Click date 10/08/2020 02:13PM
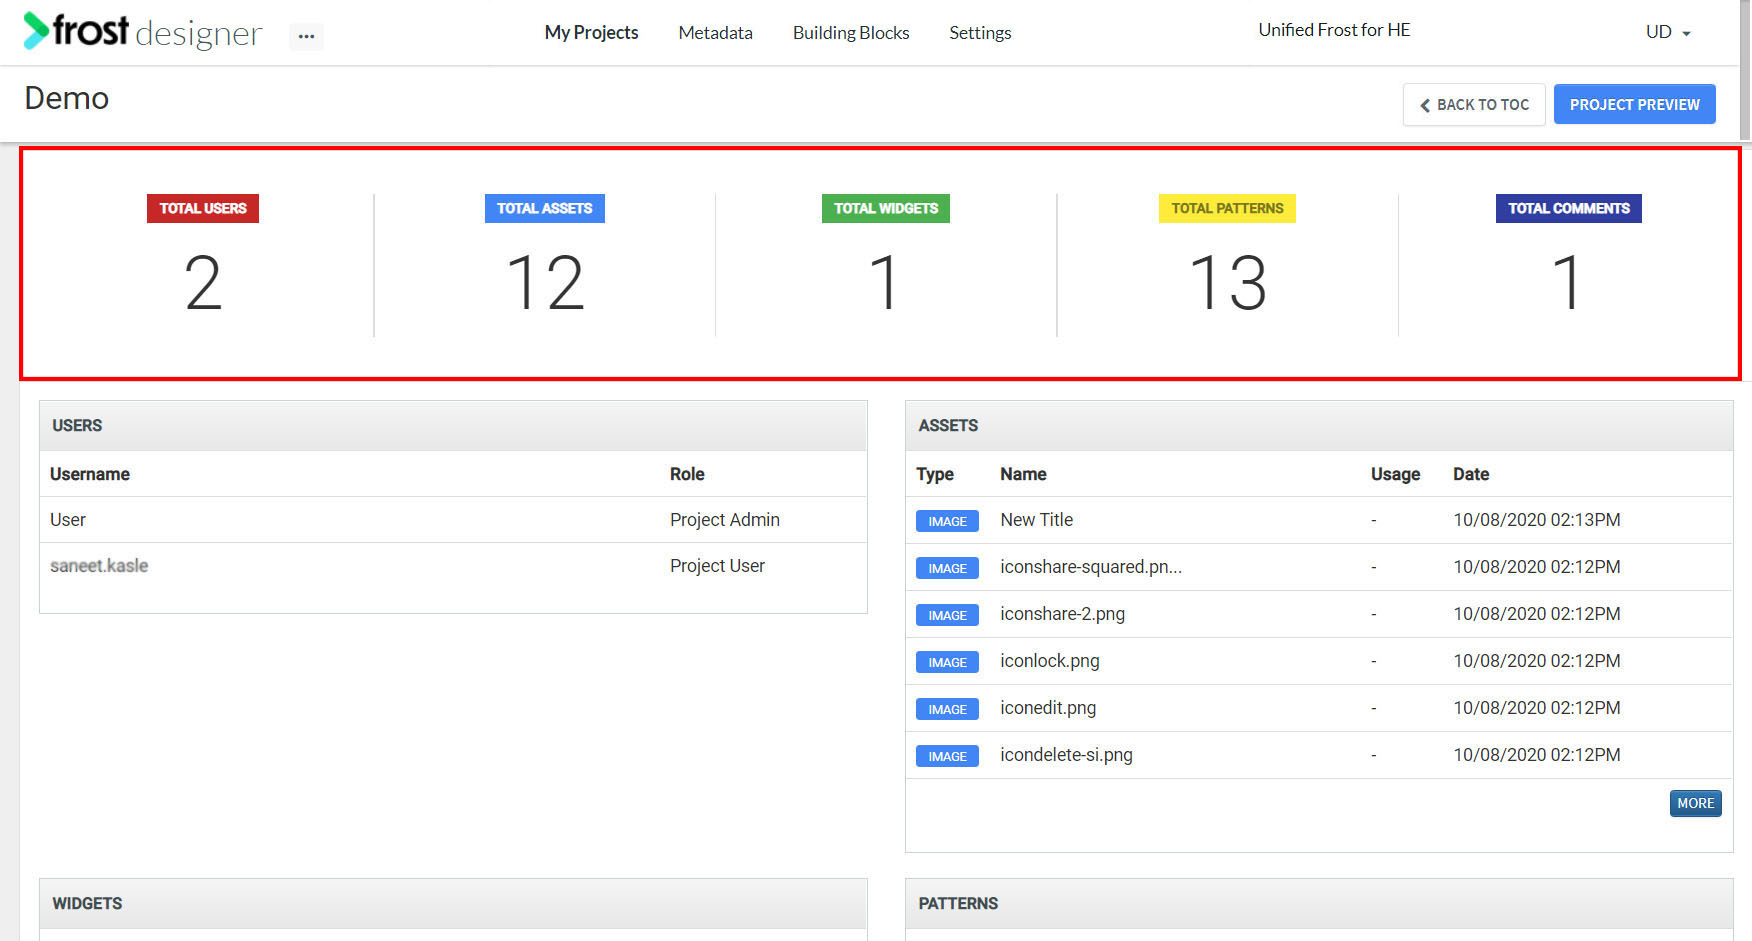Image resolution: width=1752 pixels, height=941 pixels. tap(1537, 520)
